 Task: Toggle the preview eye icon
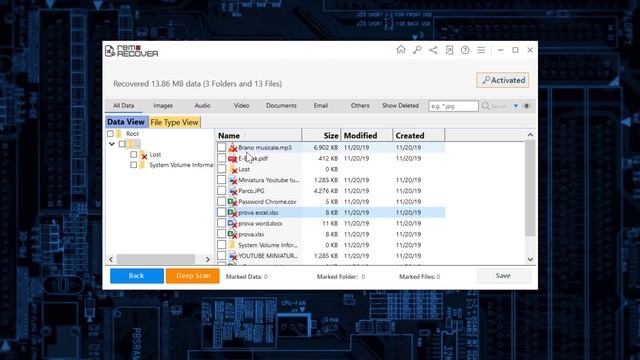527,106
